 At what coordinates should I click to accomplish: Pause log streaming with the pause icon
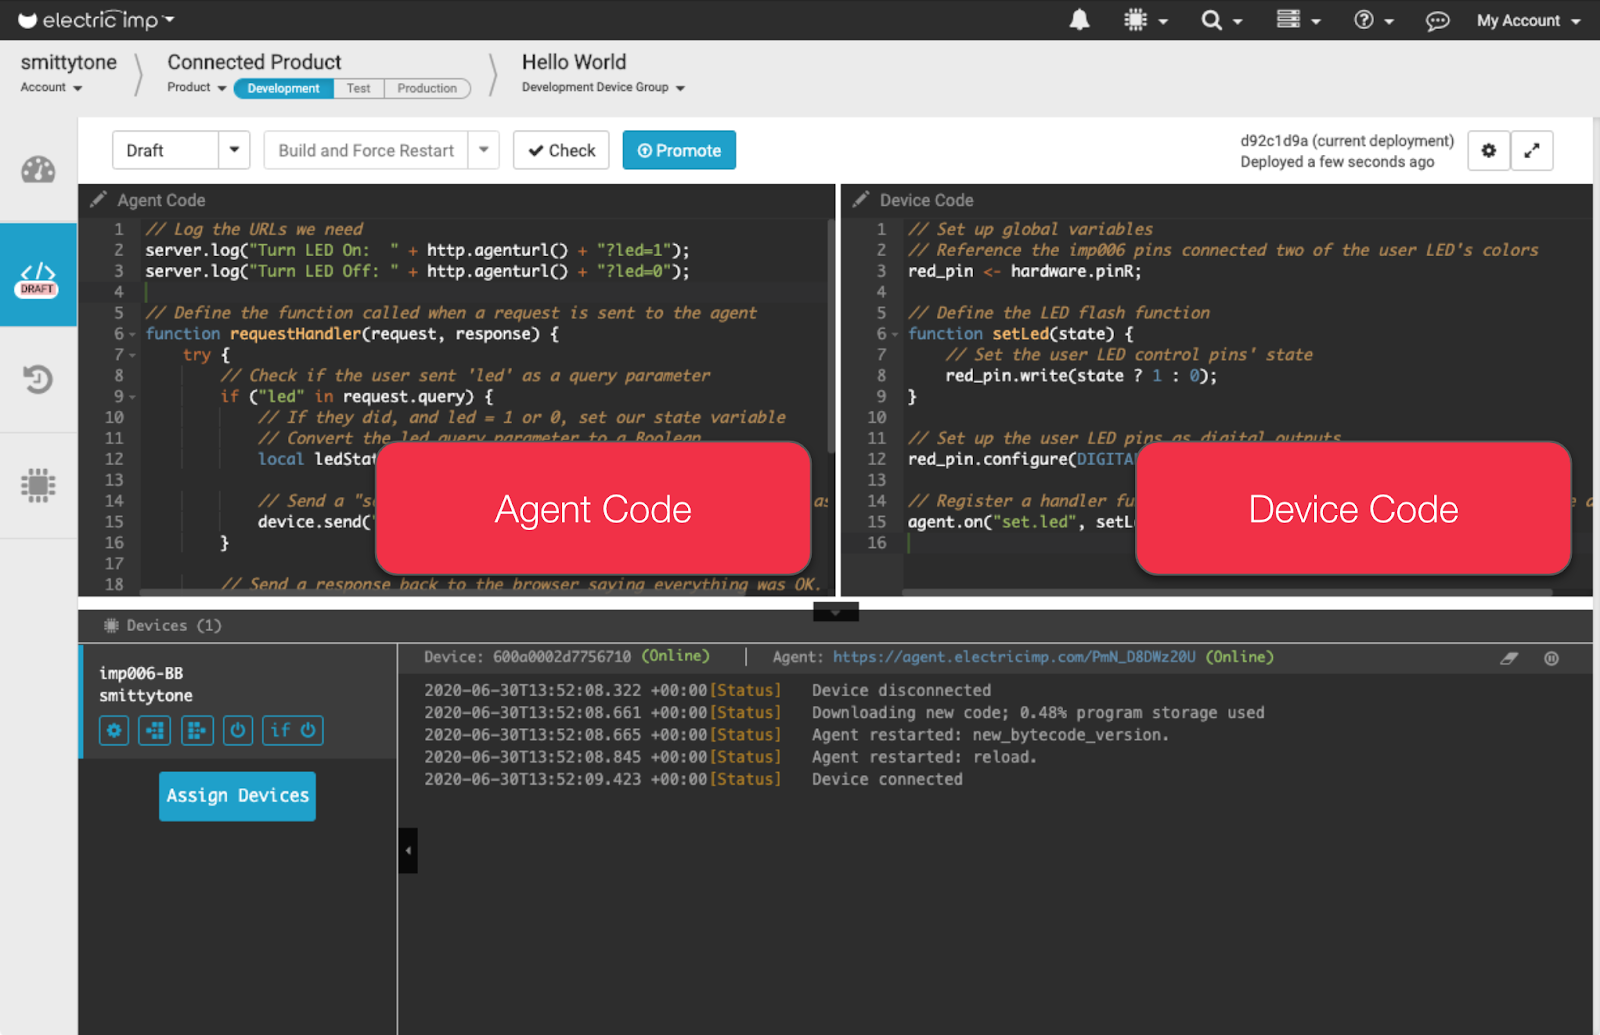[1551, 658]
